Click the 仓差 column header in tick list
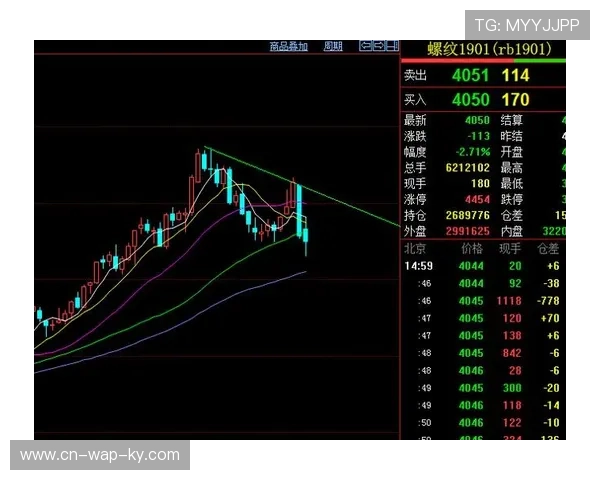Viewport: 600px width, 480px height. [548, 249]
